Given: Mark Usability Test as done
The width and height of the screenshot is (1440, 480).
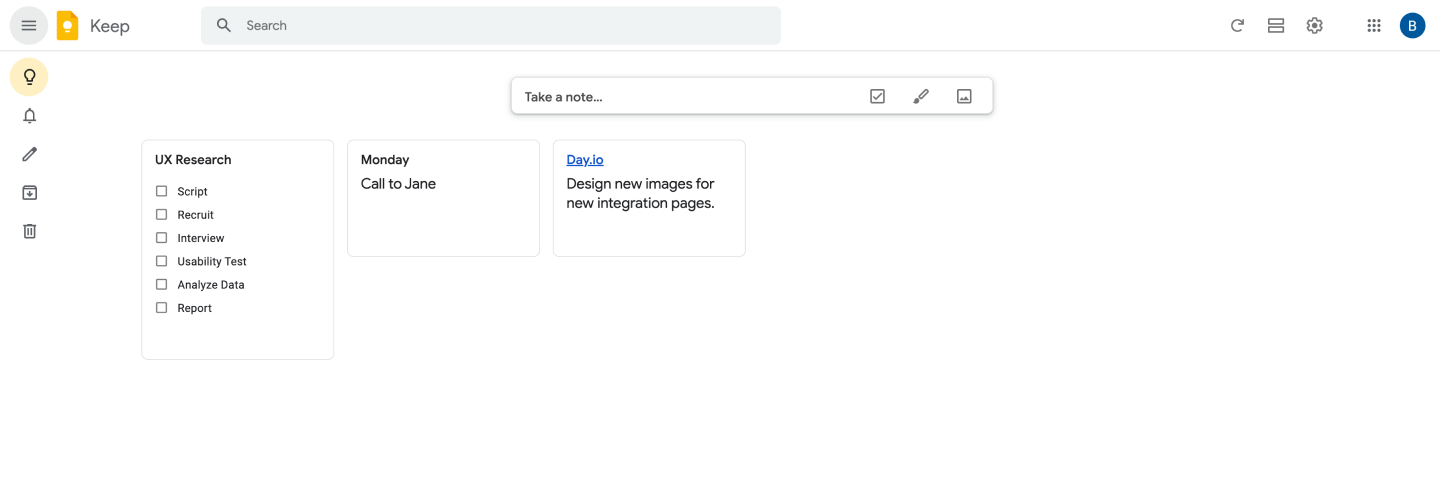Looking at the screenshot, I should [x=162, y=261].
